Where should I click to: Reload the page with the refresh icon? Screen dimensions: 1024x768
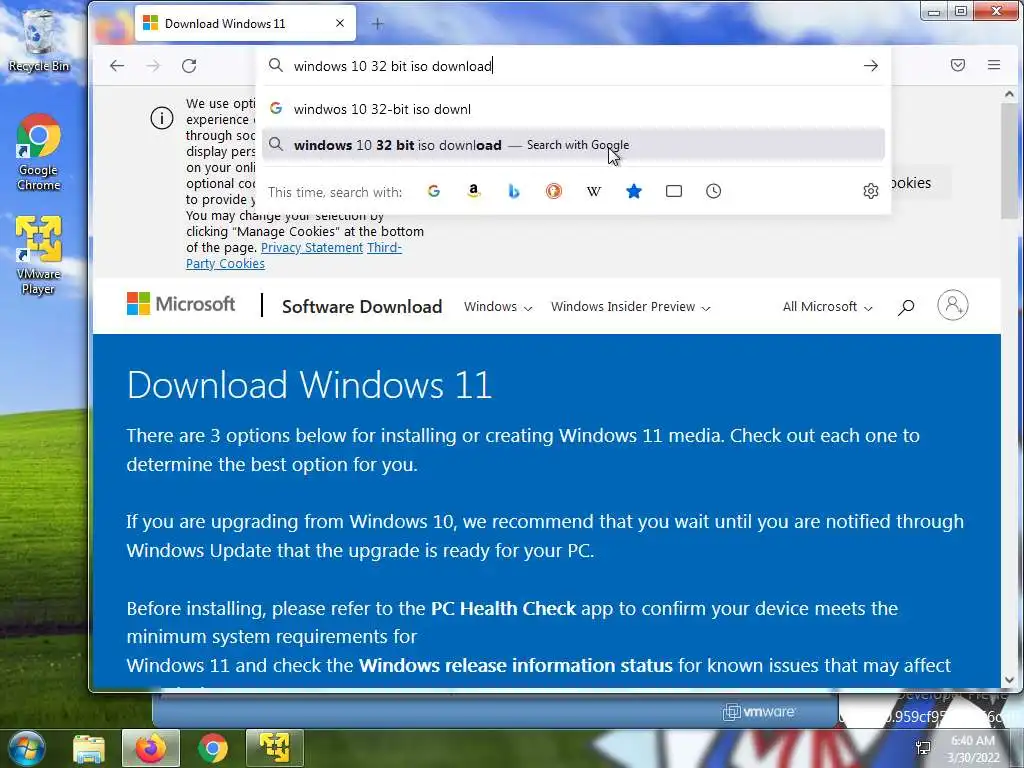click(189, 65)
